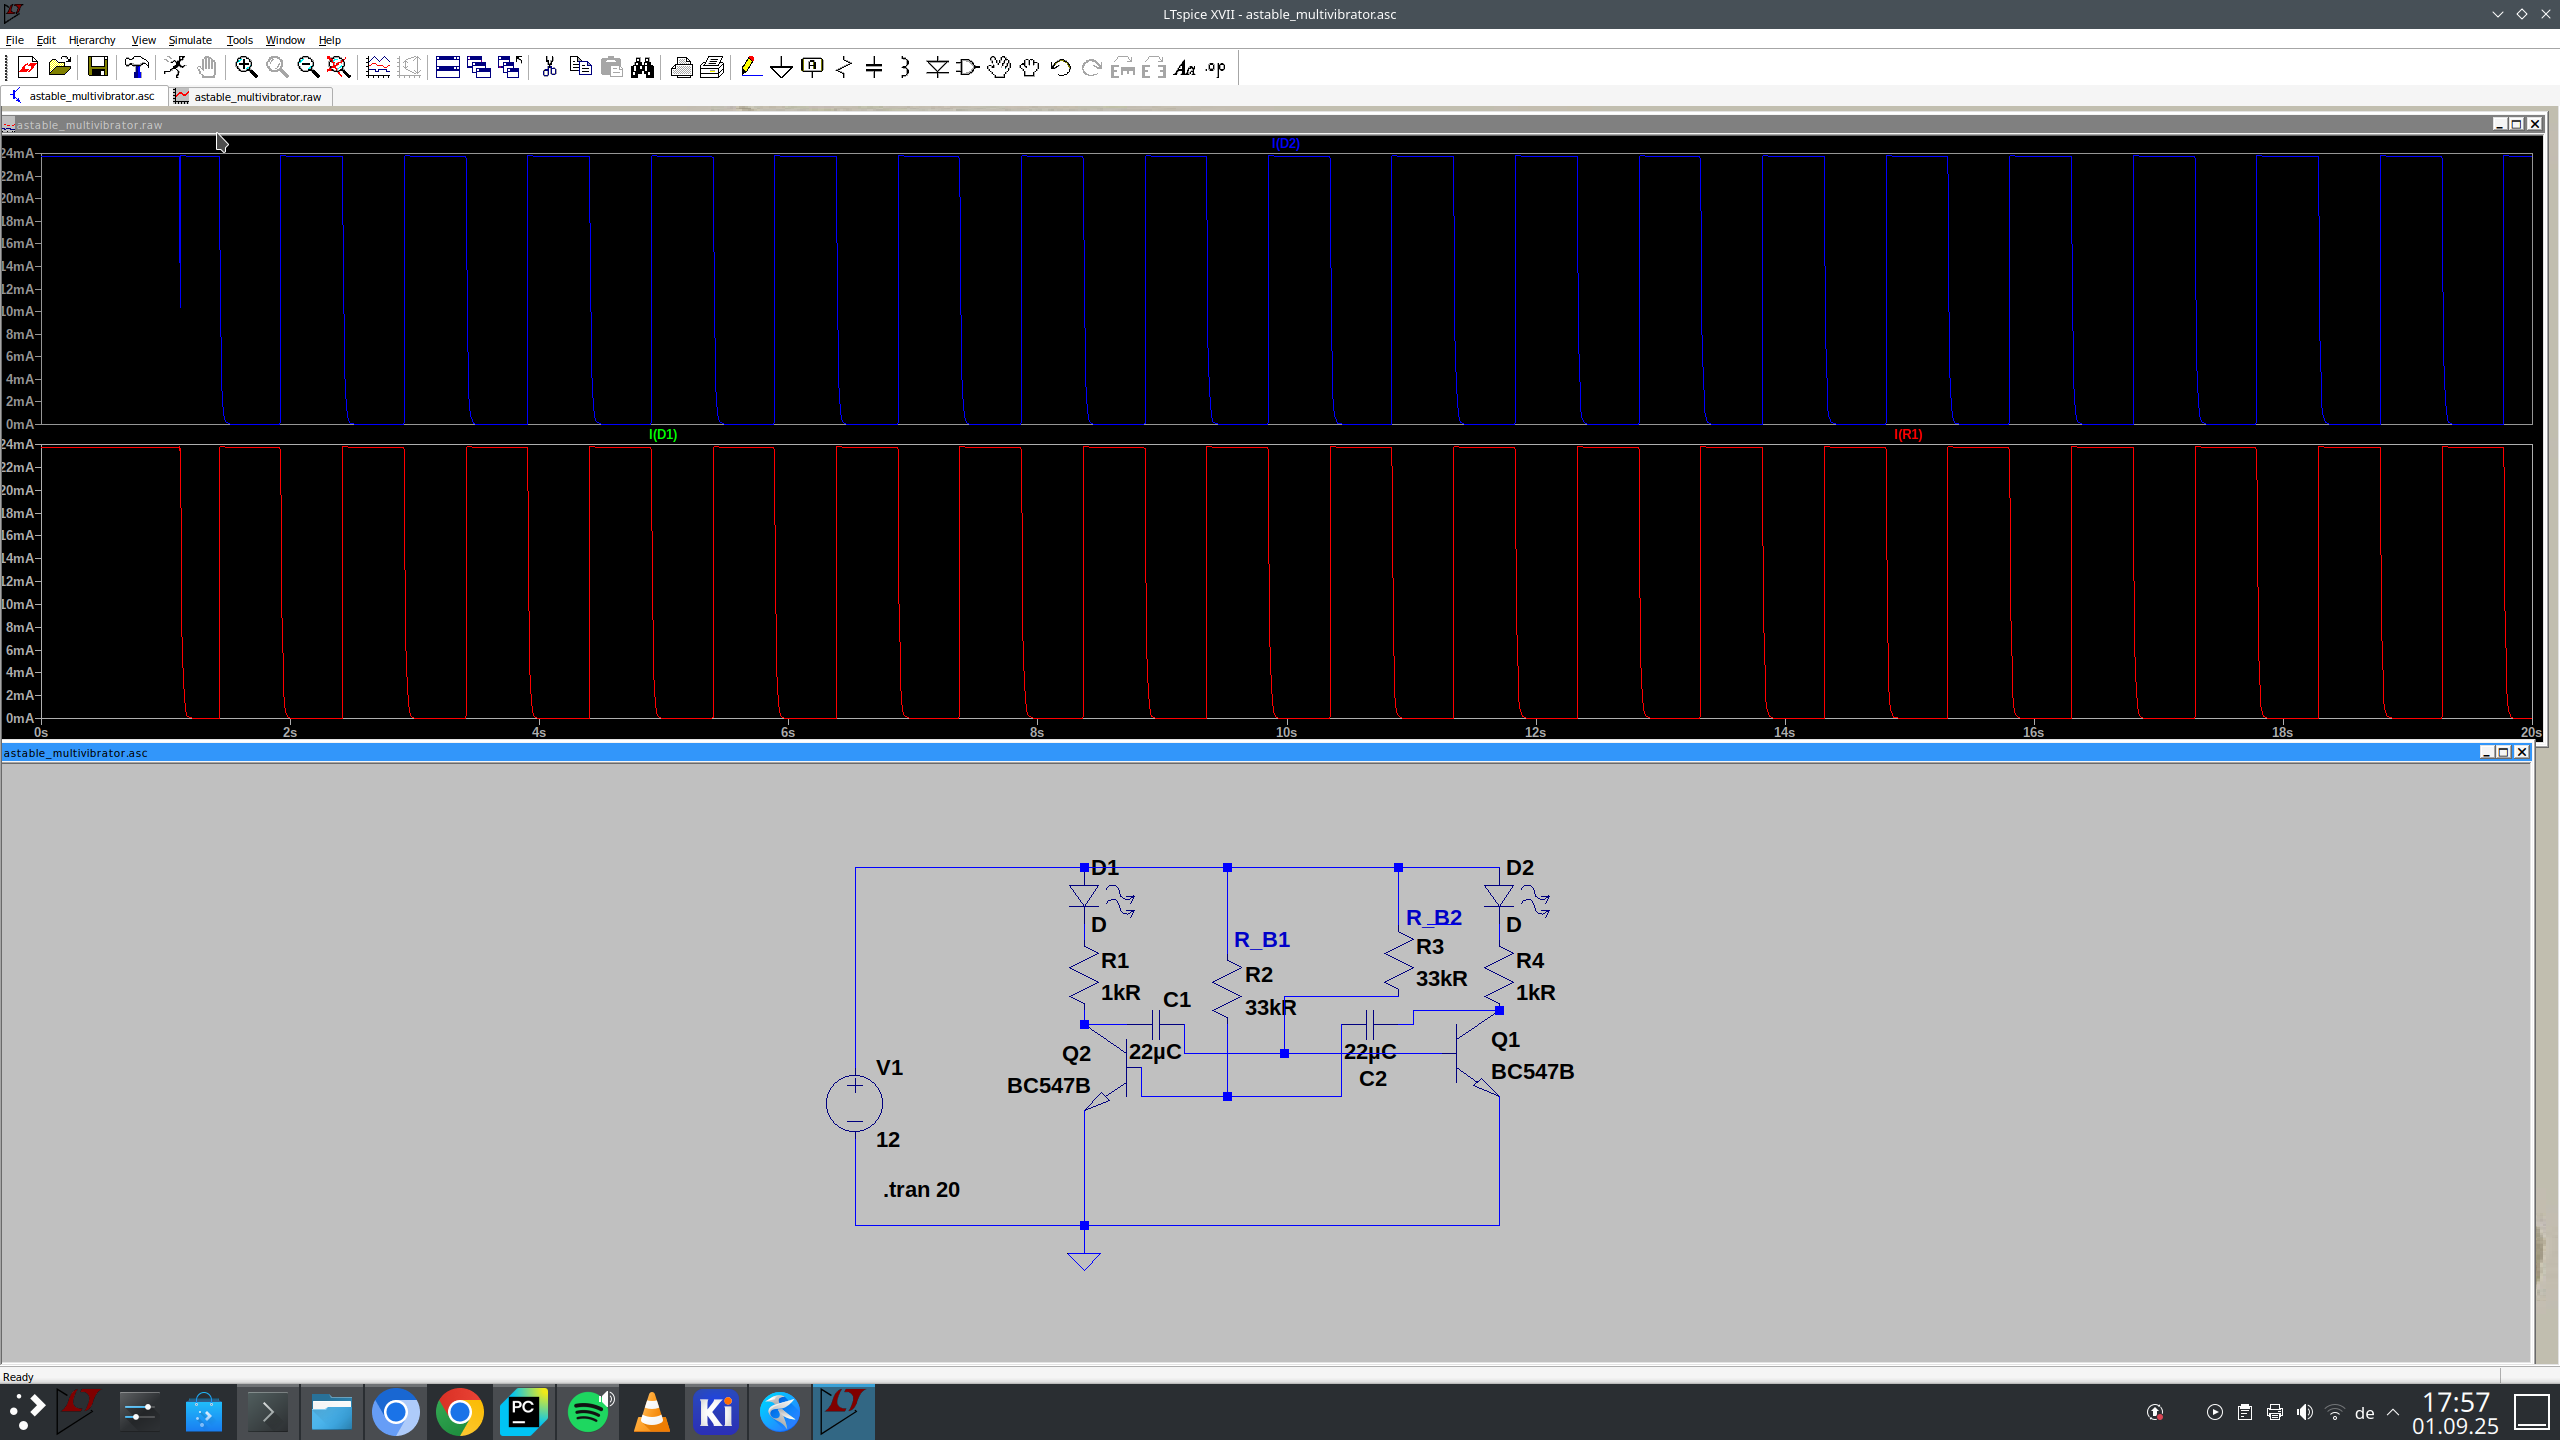Activate the Drag tool
This screenshot has height=1440, width=2560.
1029,67
